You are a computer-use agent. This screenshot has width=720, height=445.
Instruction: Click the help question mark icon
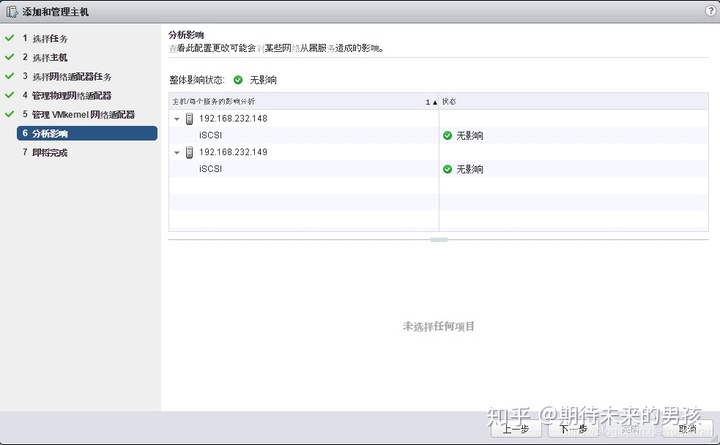click(x=710, y=11)
